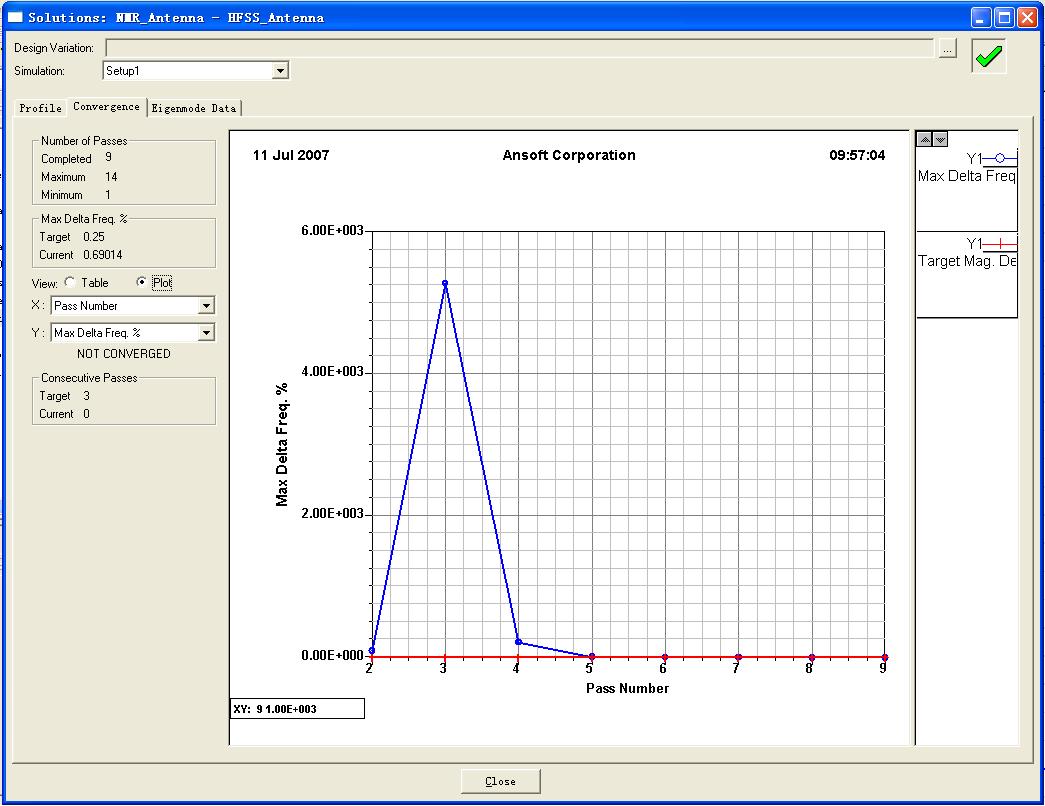Click the data point at pass 4
The height and width of the screenshot is (806, 1045).
(x=519, y=642)
